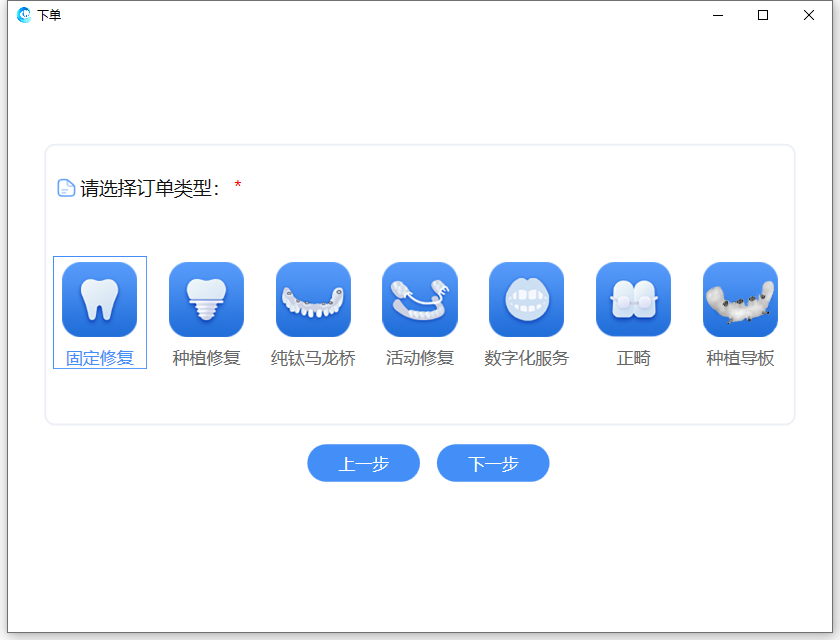Go back with the 上一步 button
840x640 pixels.
[363, 463]
